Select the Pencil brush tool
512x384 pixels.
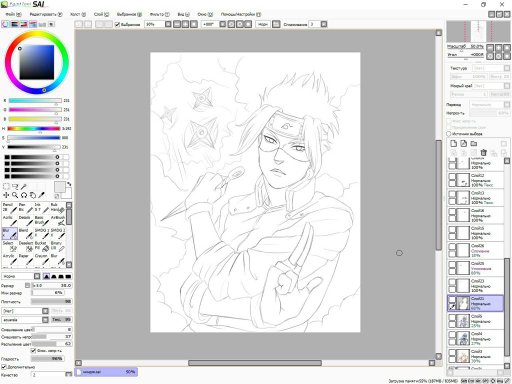click(9, 208)
